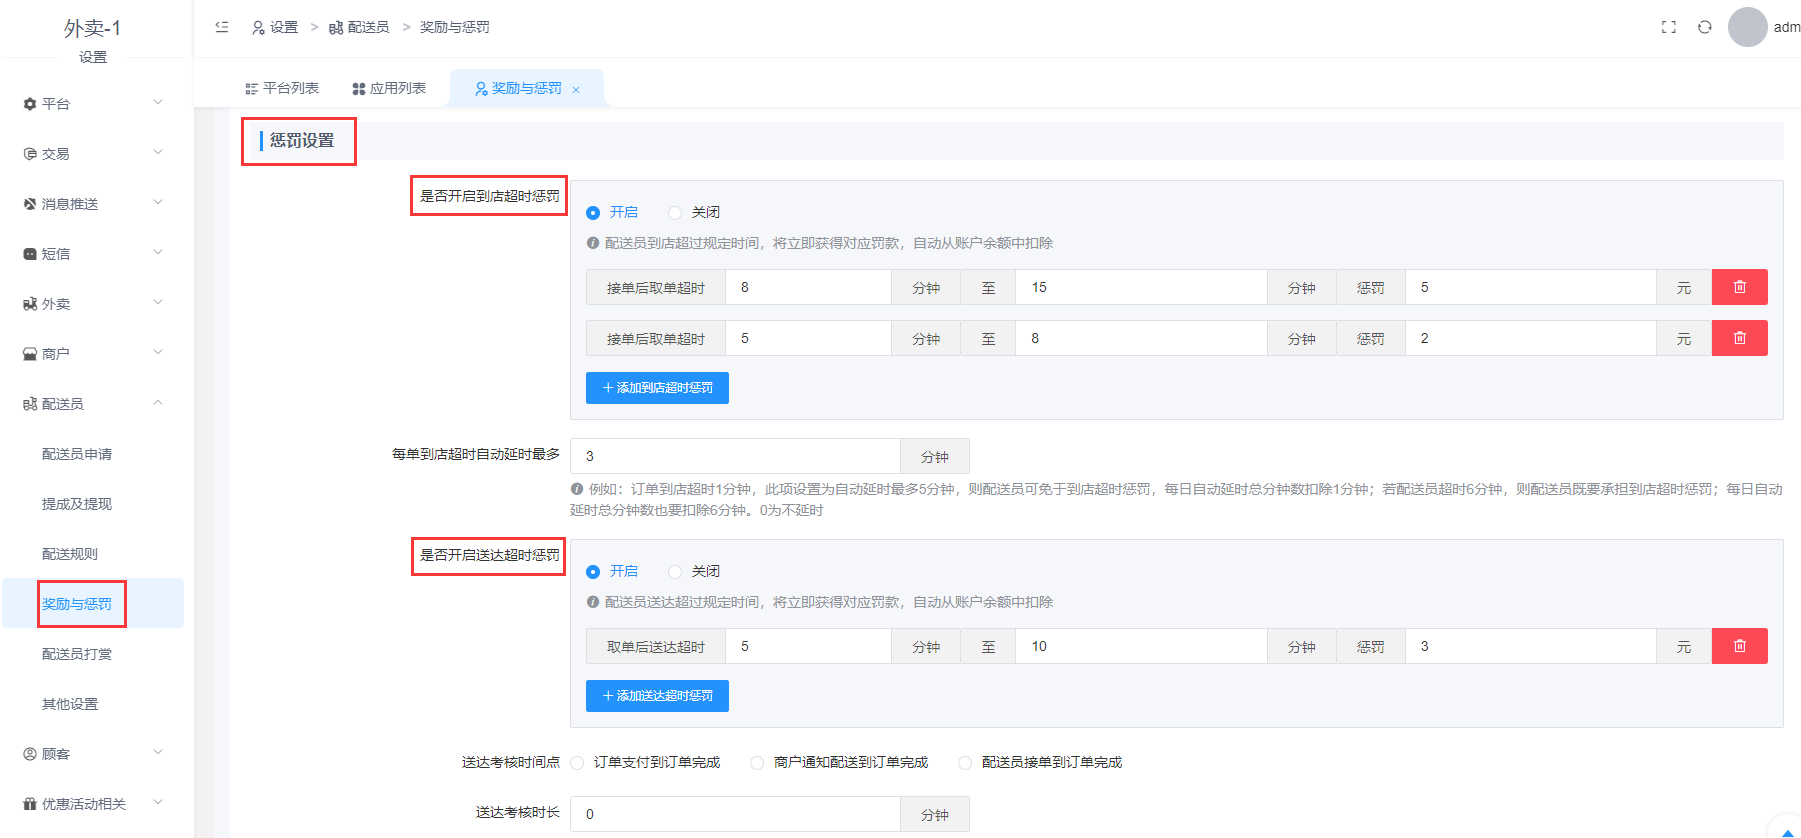Click the 消息推送 sidebar icon
The height and width of the screenshot is (838, 1801).
click(x=30, y=204)
